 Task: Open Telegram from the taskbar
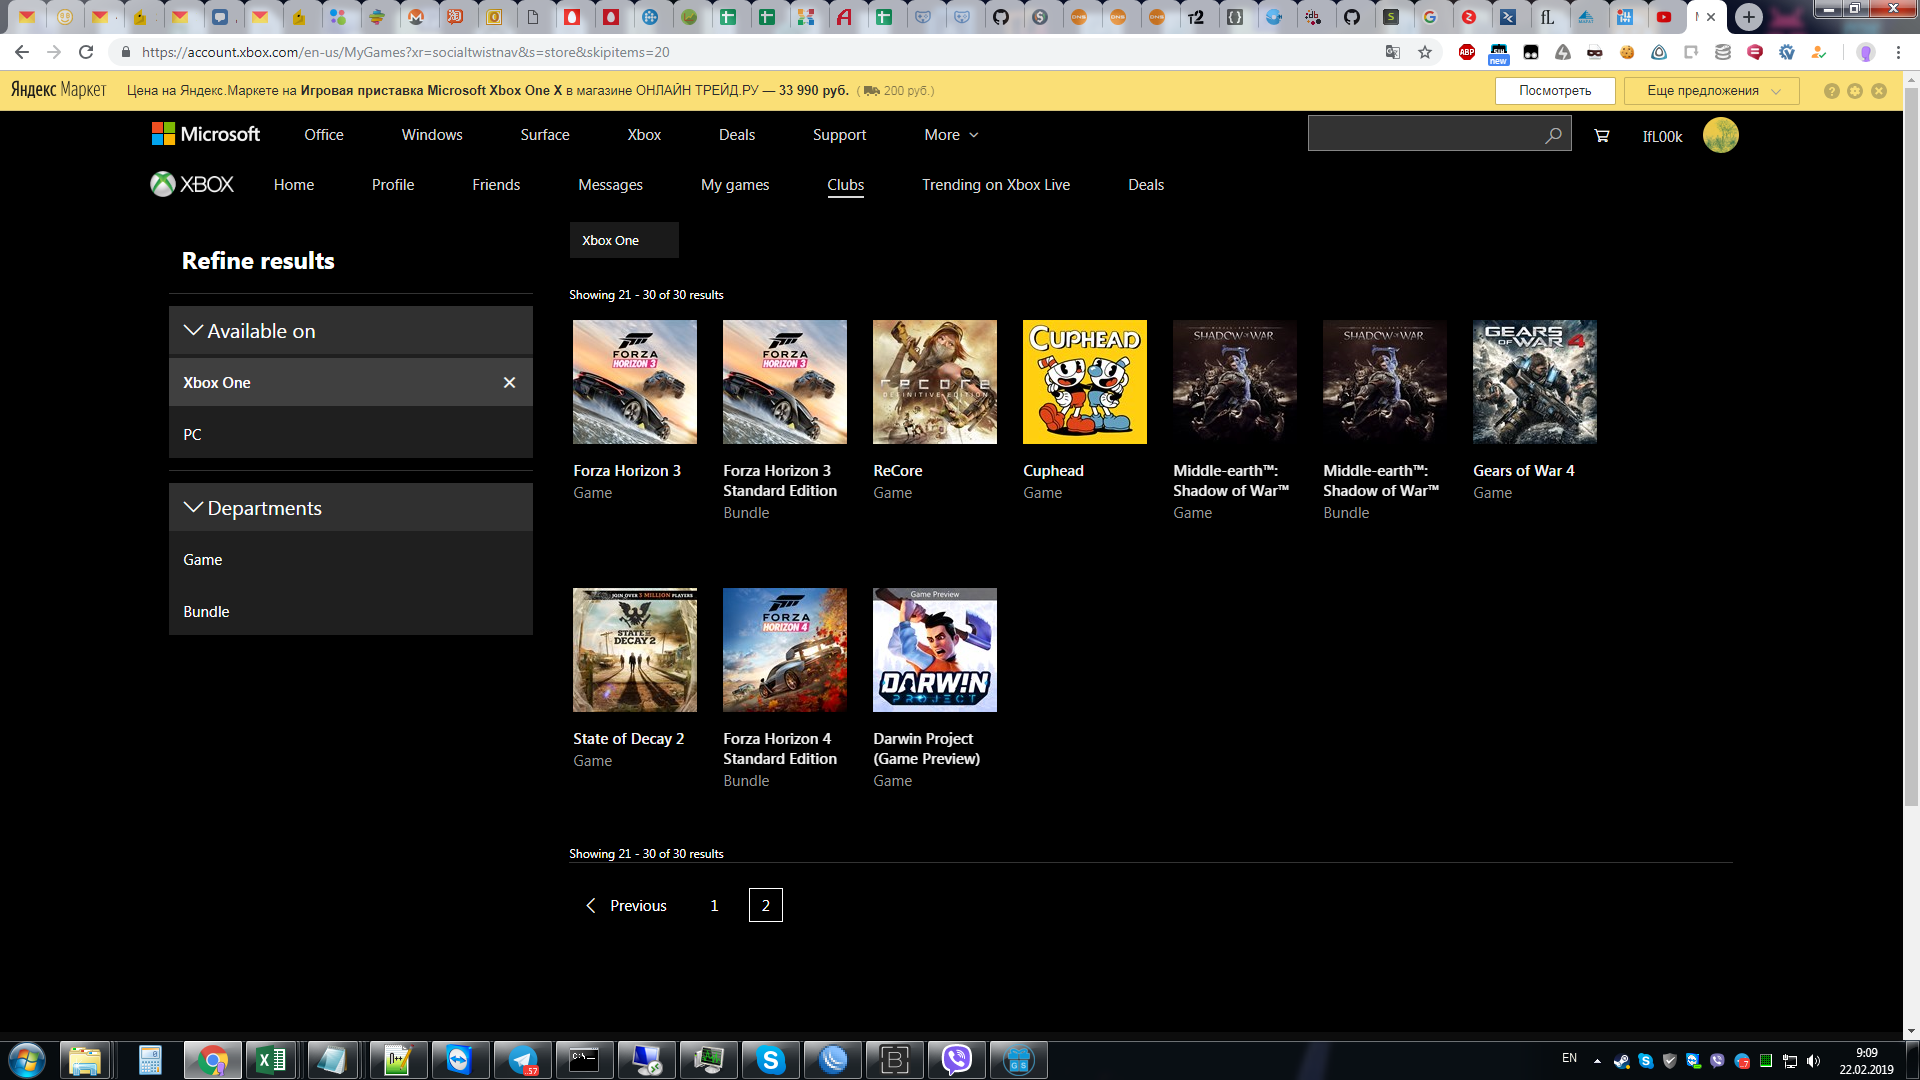(523, 1060)
